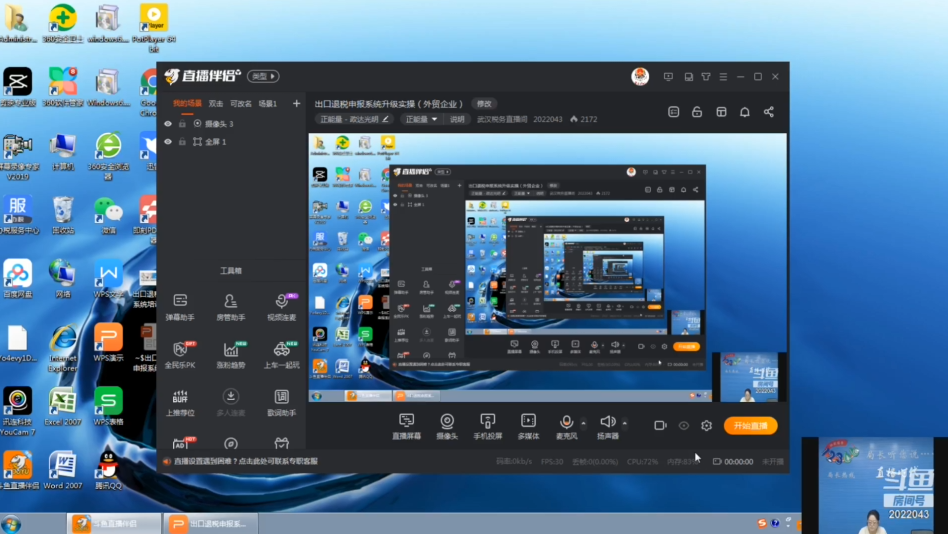Launch the 视频连麦 video co-host tool
Screen dimensions: 948x534
281,307
